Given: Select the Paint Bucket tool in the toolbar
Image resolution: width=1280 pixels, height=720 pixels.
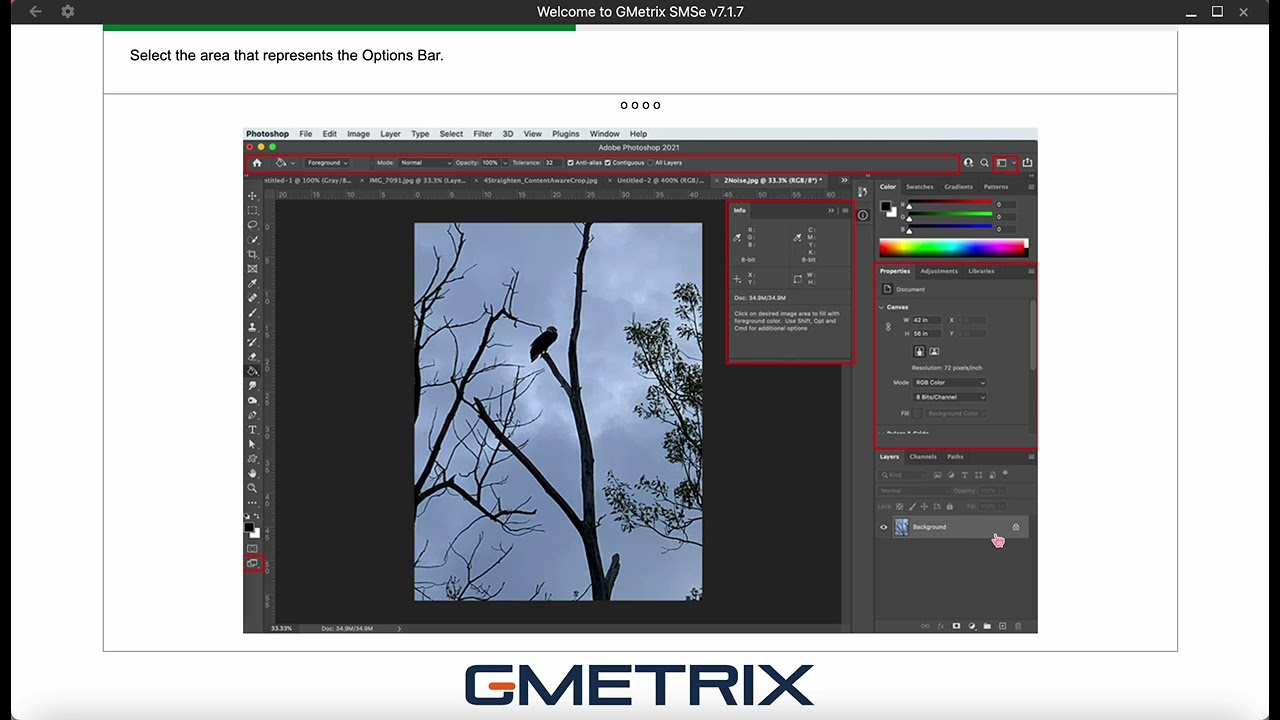Looking at the screenshot, I should click(252, 370).
